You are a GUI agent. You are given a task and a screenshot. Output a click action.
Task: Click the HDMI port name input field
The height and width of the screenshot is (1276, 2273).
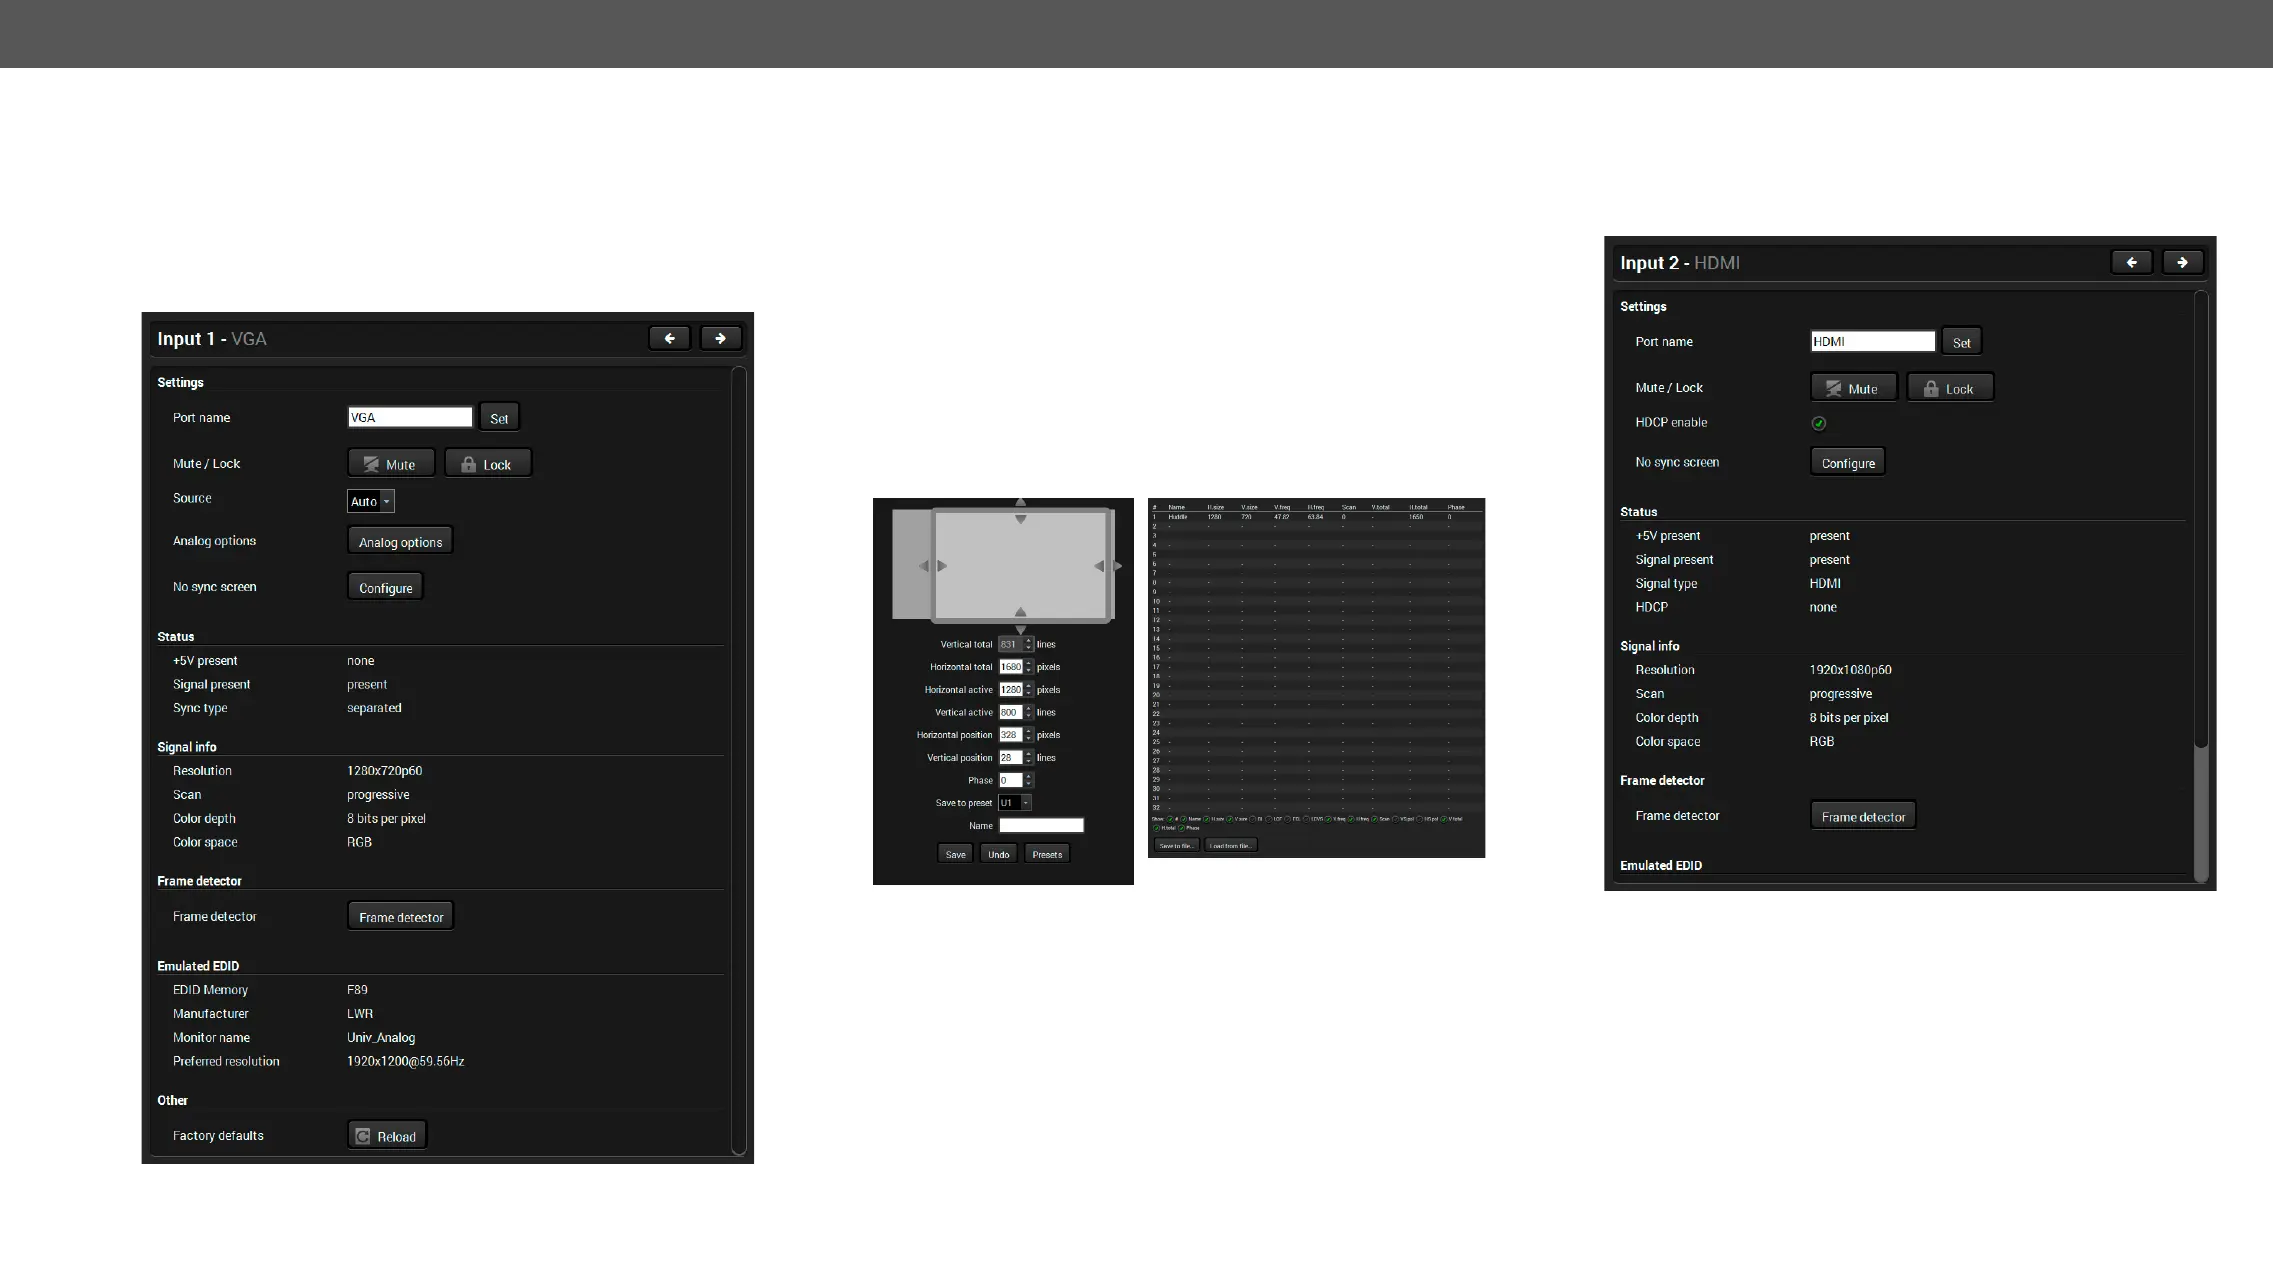[1872, 341]
